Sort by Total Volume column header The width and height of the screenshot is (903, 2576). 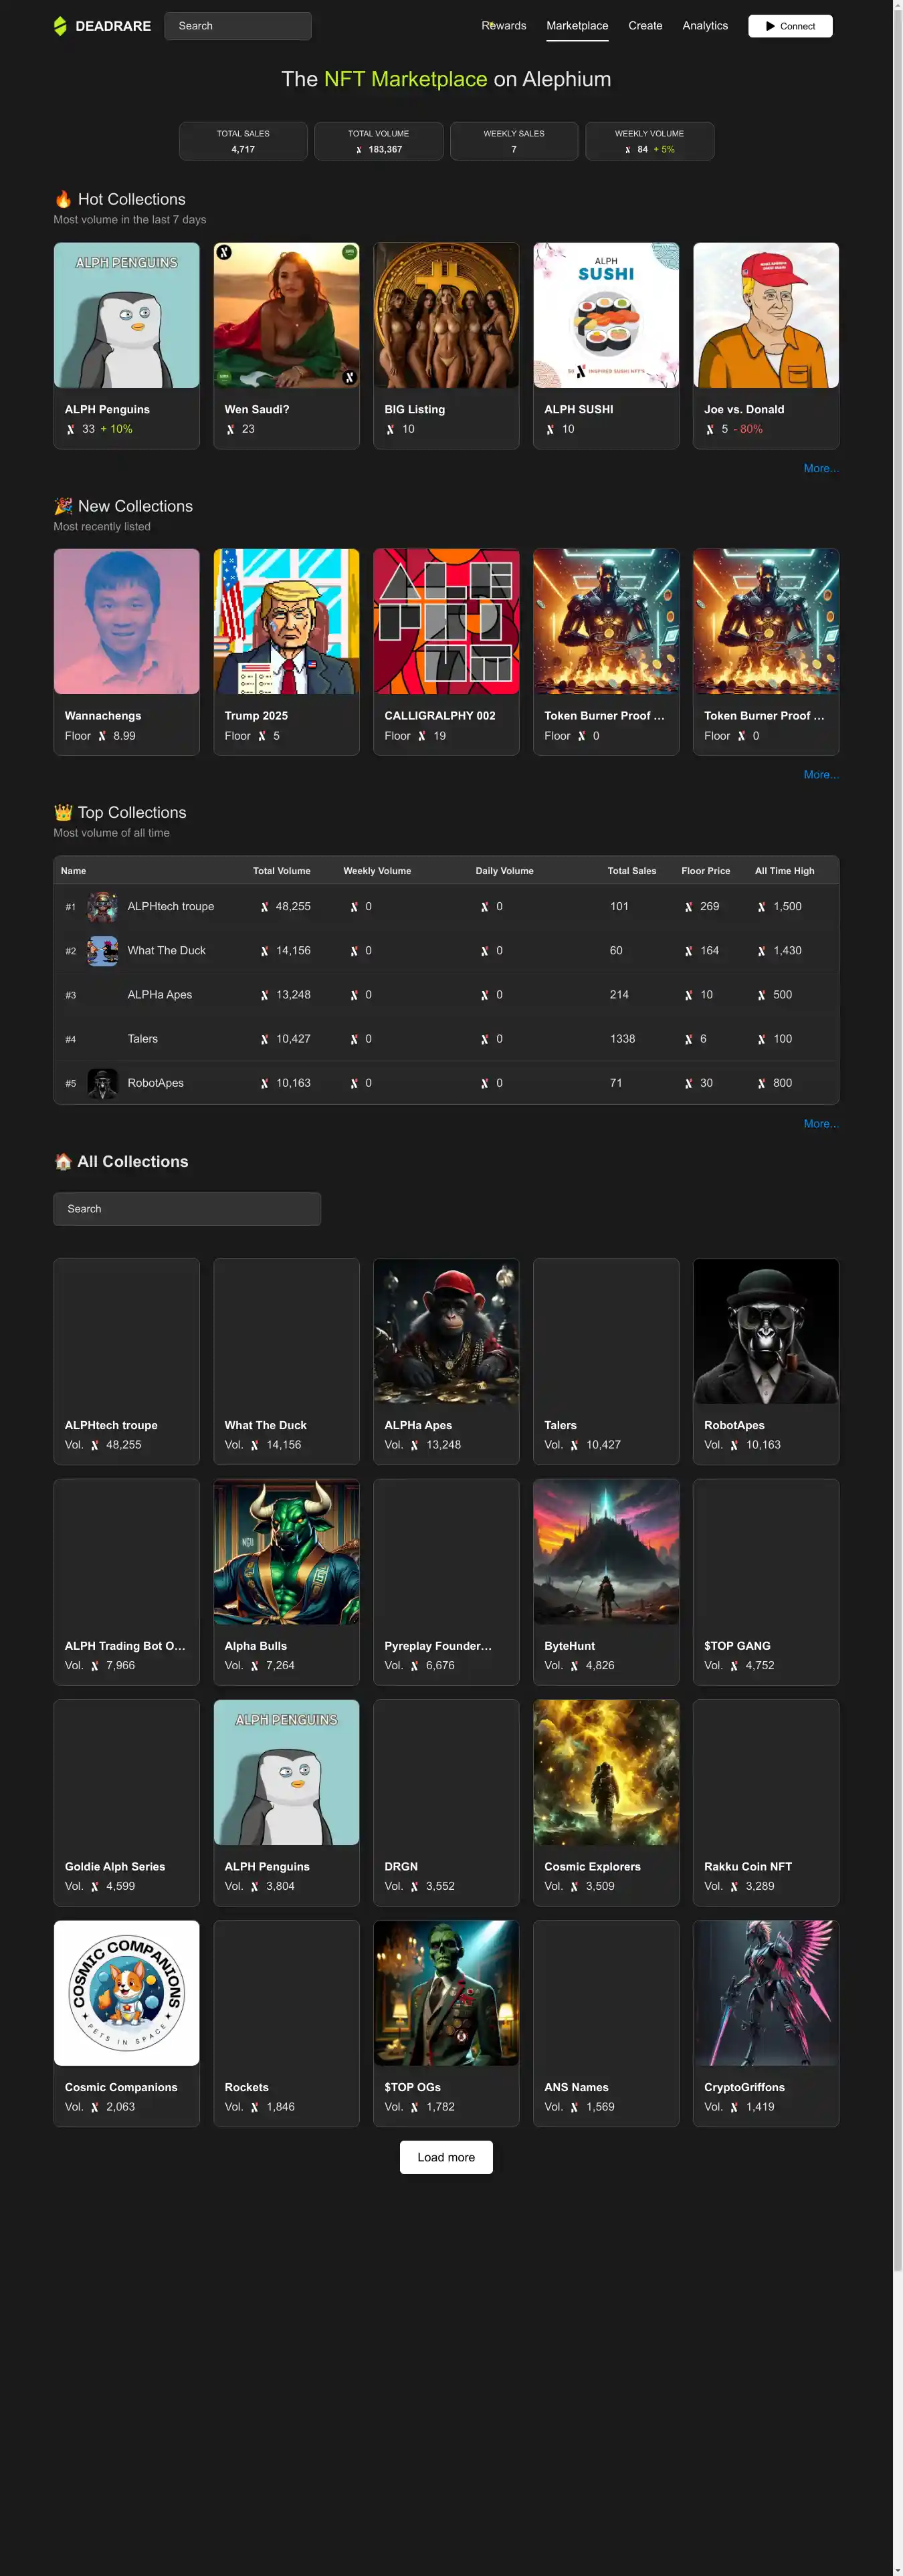(281, 870)
